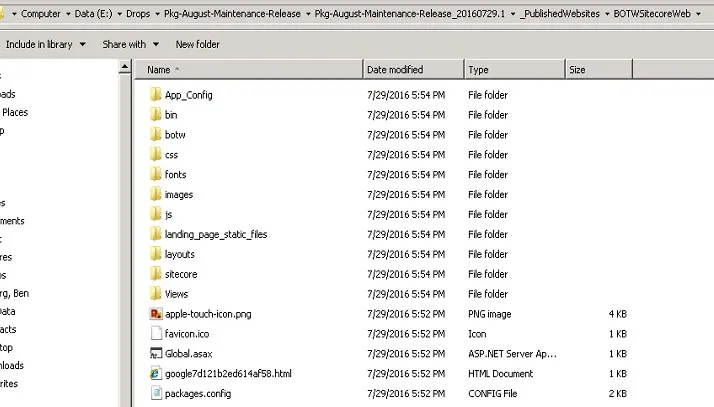This screenshot has height=407, width=714.
Task: Navigate to Drops in the address bar
Action: click(x=138, y=15)
